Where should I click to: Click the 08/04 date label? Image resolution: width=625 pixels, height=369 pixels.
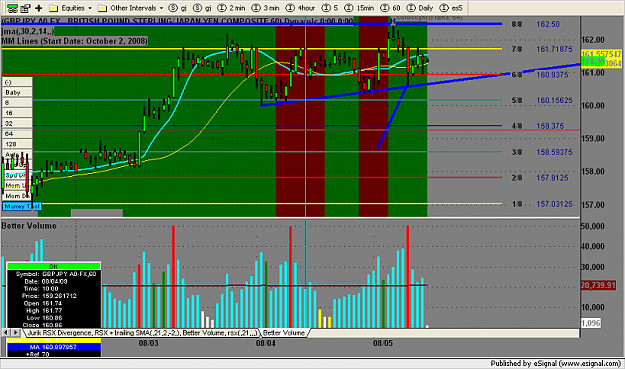pyautogui.click(x=265, y=343)
